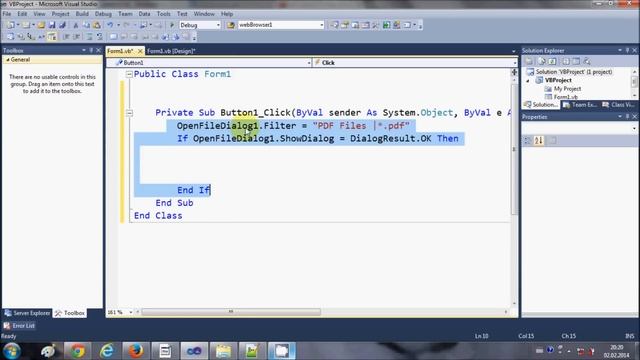
Task: Click the Find in Files icon
Action: (x=231, y=25)
